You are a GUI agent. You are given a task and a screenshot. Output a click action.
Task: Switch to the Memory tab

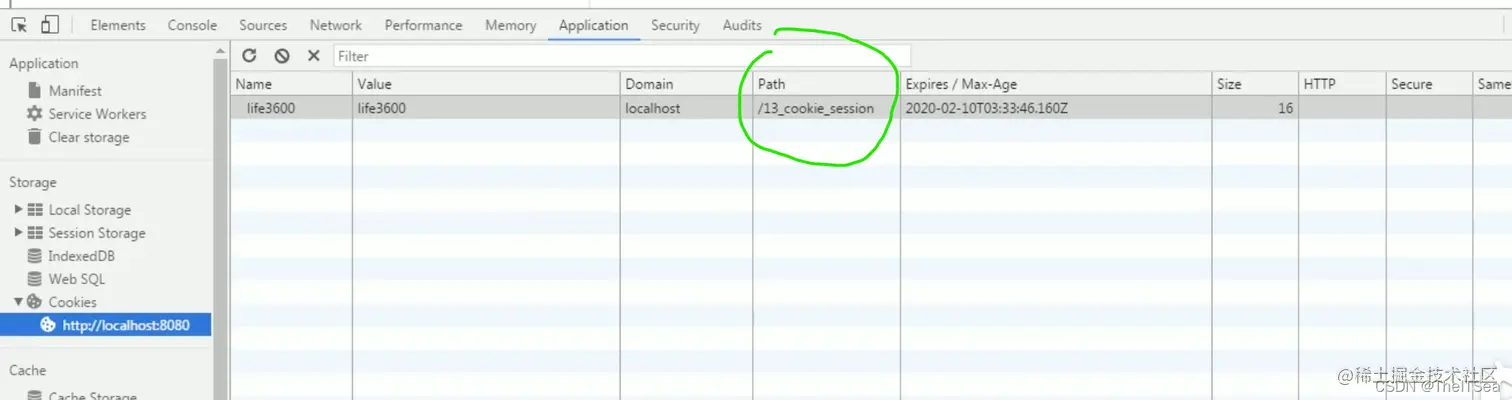point(511,25)
